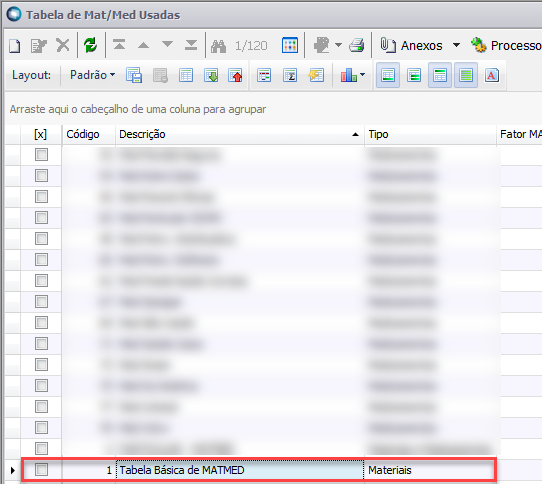Click the red letter A document icon
The image size is (542, 484).
(x=492, y=75)
